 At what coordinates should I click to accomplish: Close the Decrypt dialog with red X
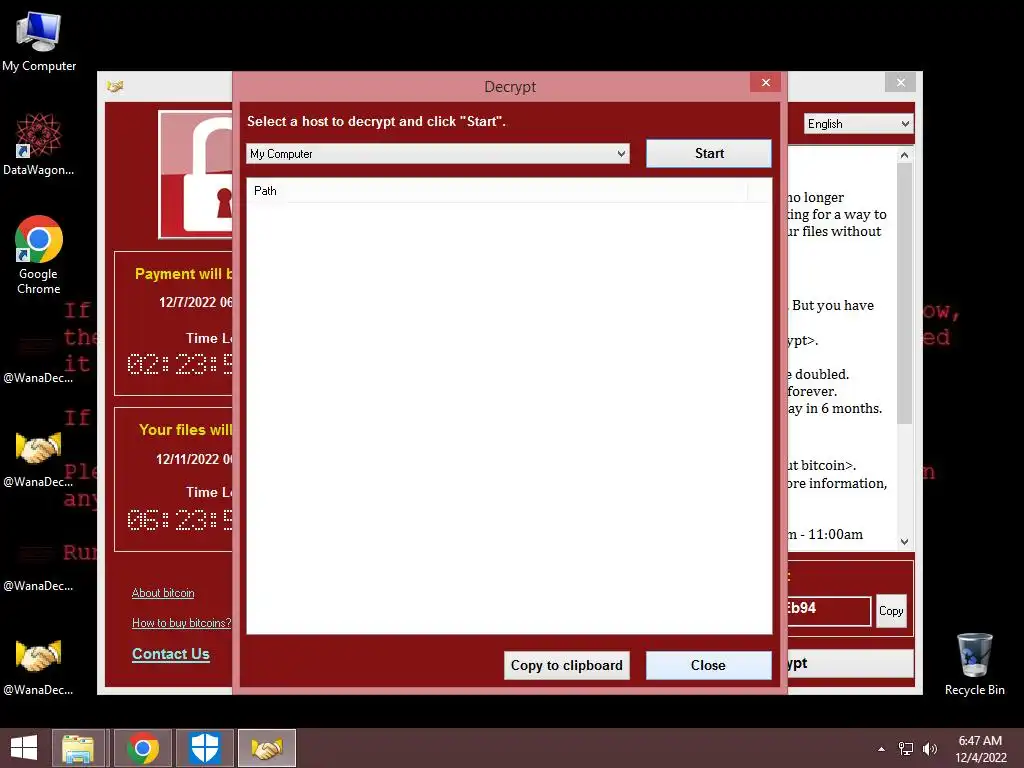coord(765,82)
